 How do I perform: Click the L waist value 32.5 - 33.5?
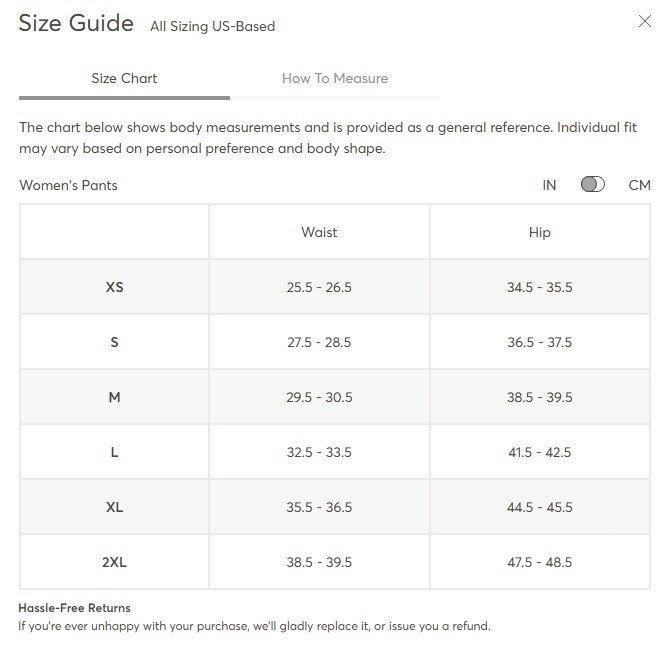point(319,452)
